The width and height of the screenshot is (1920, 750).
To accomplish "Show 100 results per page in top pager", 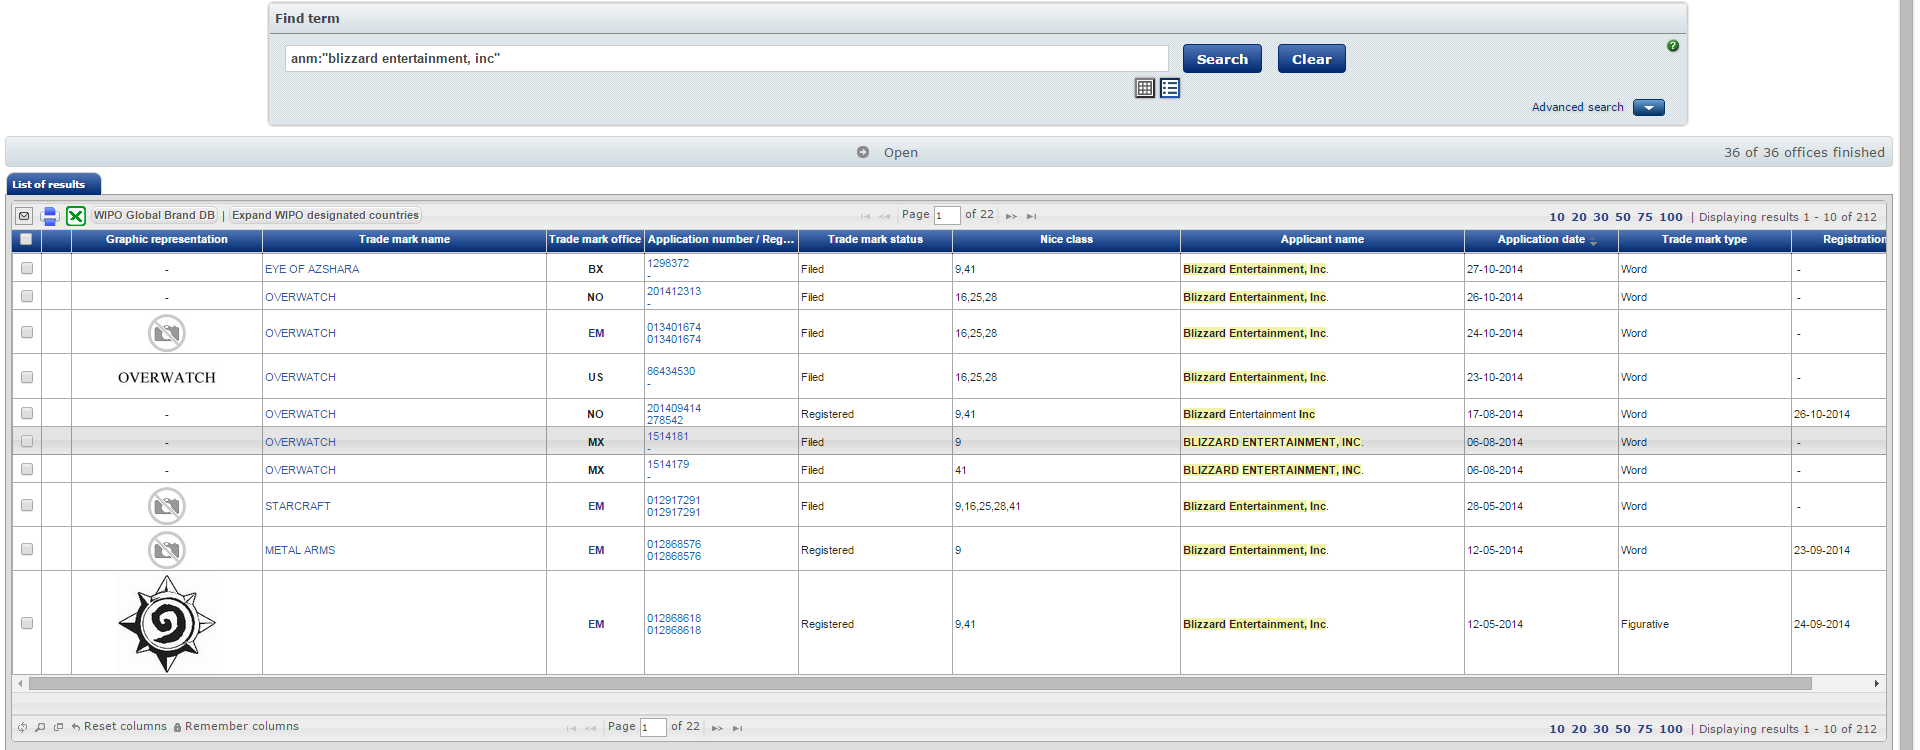I will (1671, 217).
